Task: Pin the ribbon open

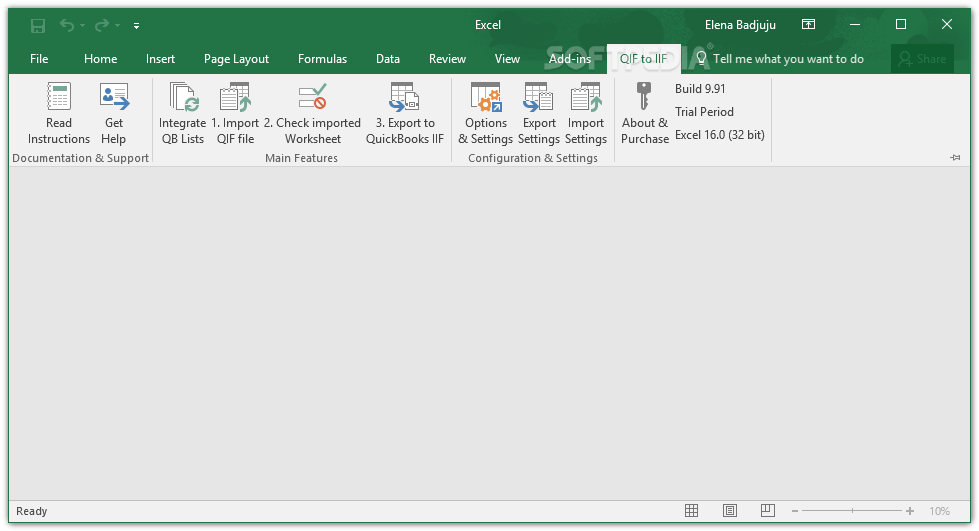Action: click(955, 157)
